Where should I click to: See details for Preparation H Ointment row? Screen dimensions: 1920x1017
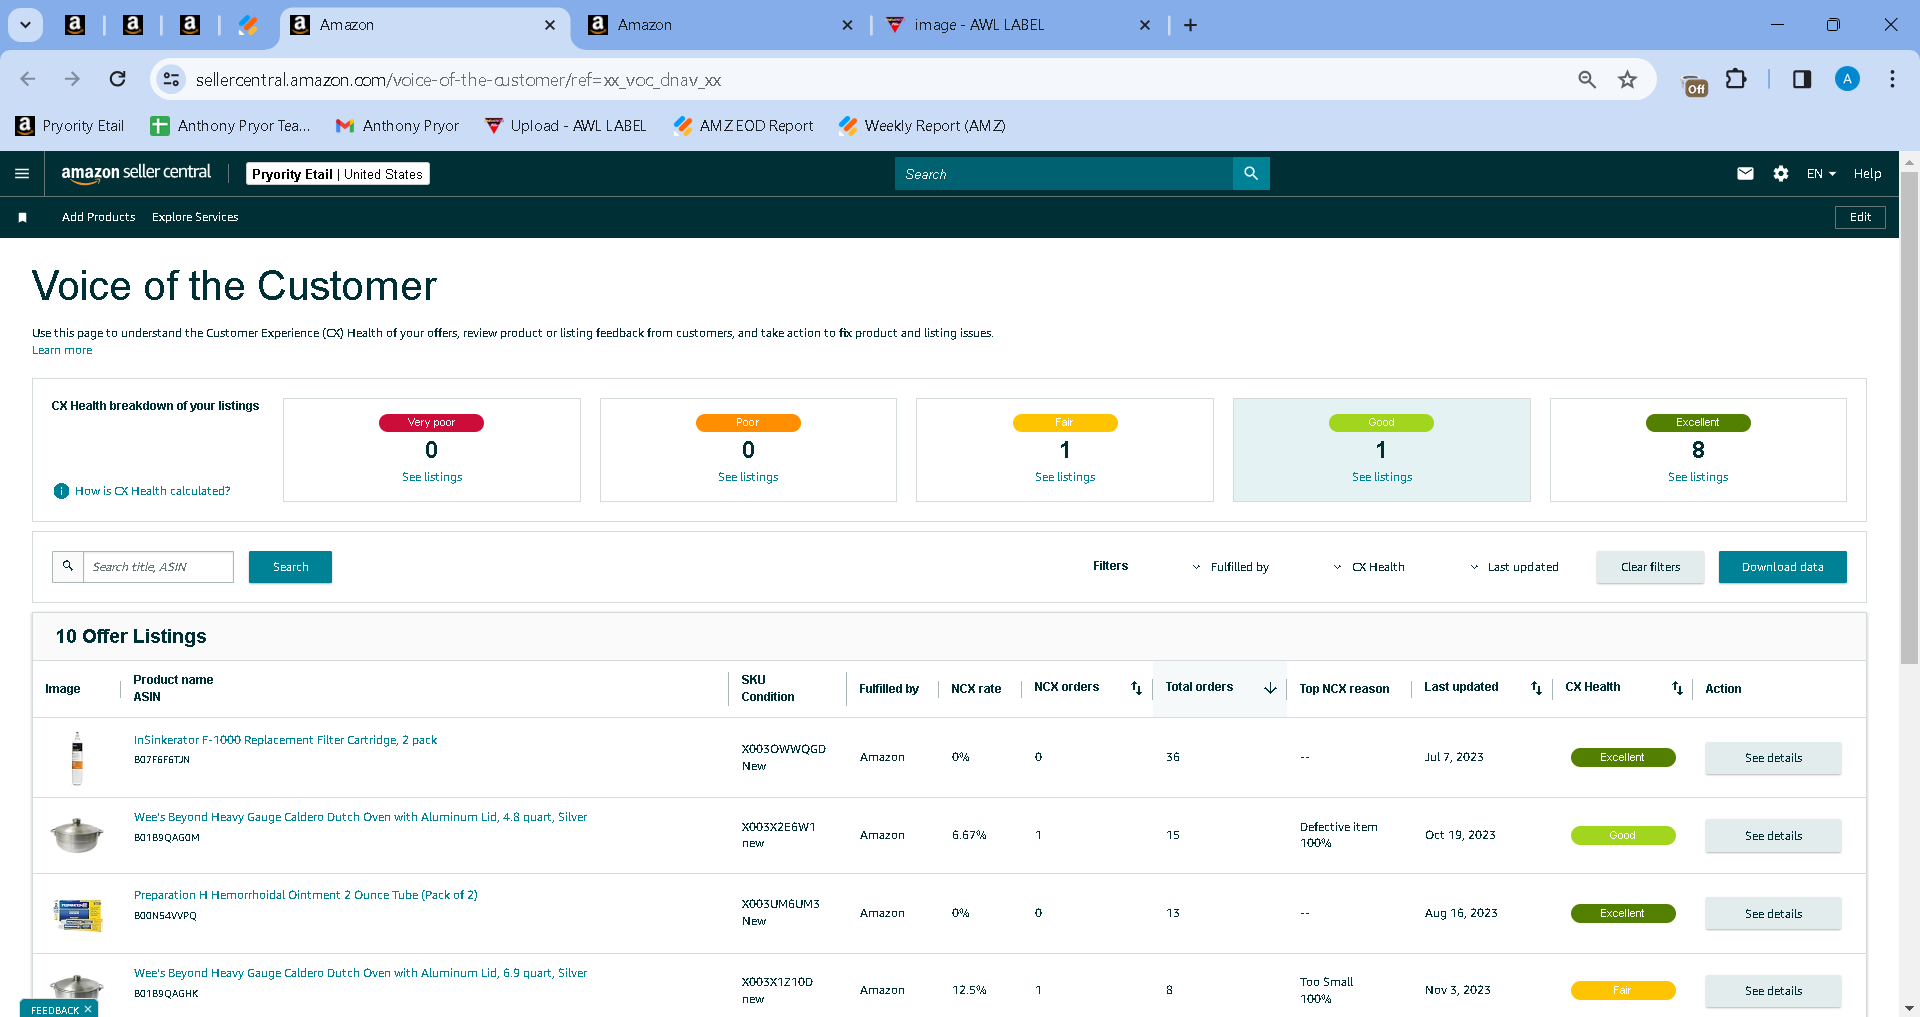coord(1773,914)
